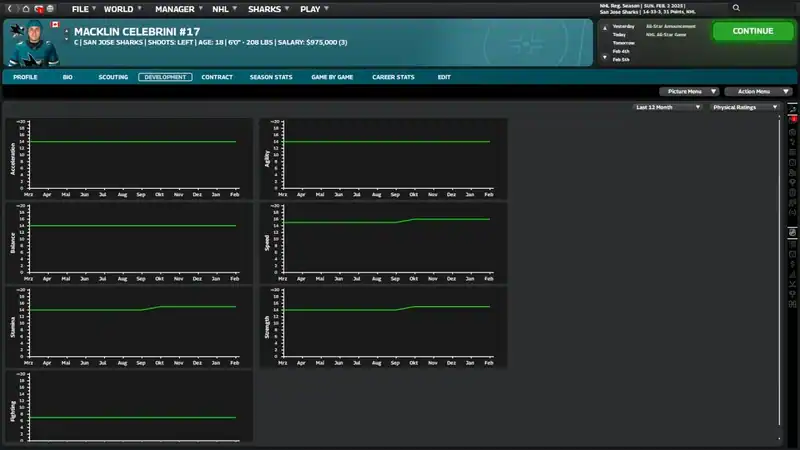Click the Balance rating chart
Image resolution: width=800 pixels, height=450 pixels.
129,243
